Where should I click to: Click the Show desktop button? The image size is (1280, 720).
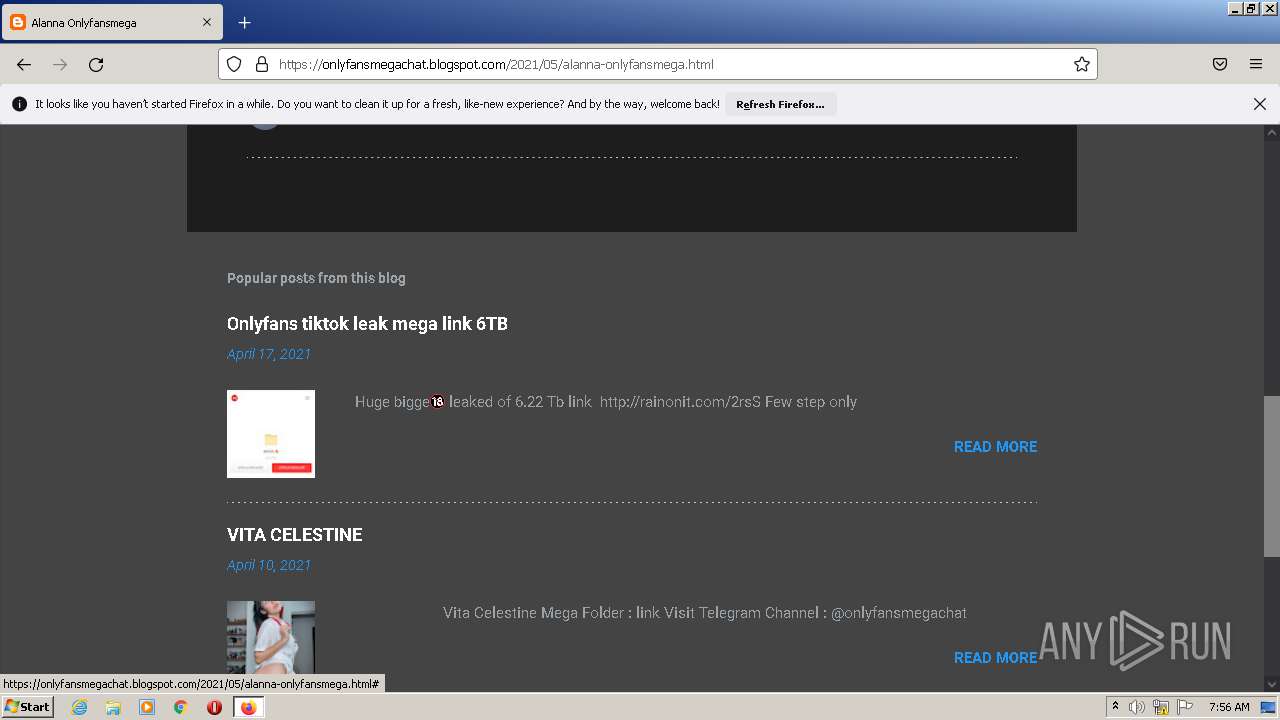[x=1269, y=707]
